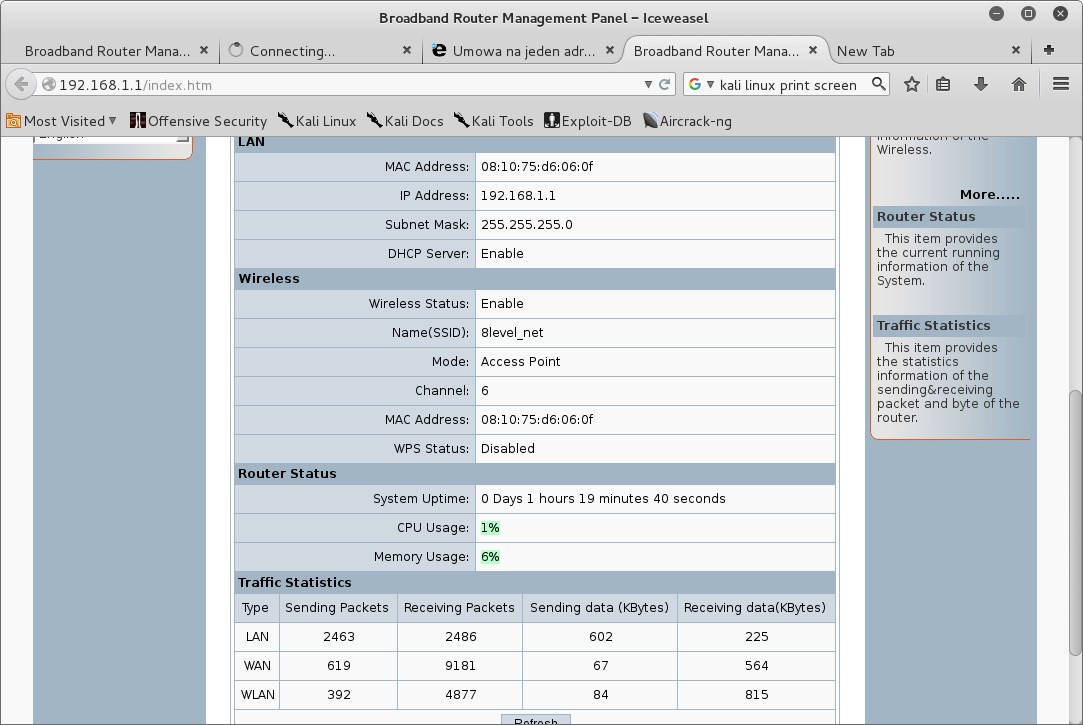Open a new tab with plus button

point(1048,50)
